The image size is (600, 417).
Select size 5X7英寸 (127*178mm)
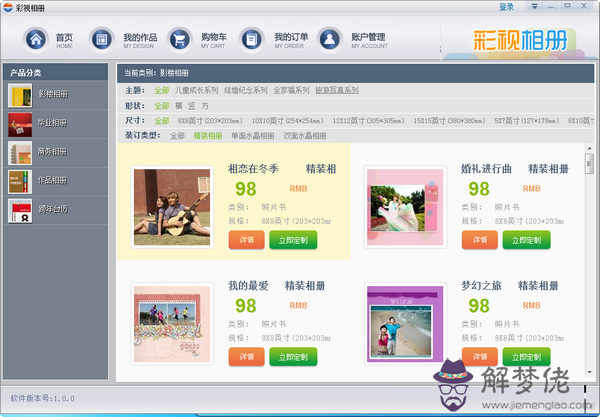[x=527, y=121]
